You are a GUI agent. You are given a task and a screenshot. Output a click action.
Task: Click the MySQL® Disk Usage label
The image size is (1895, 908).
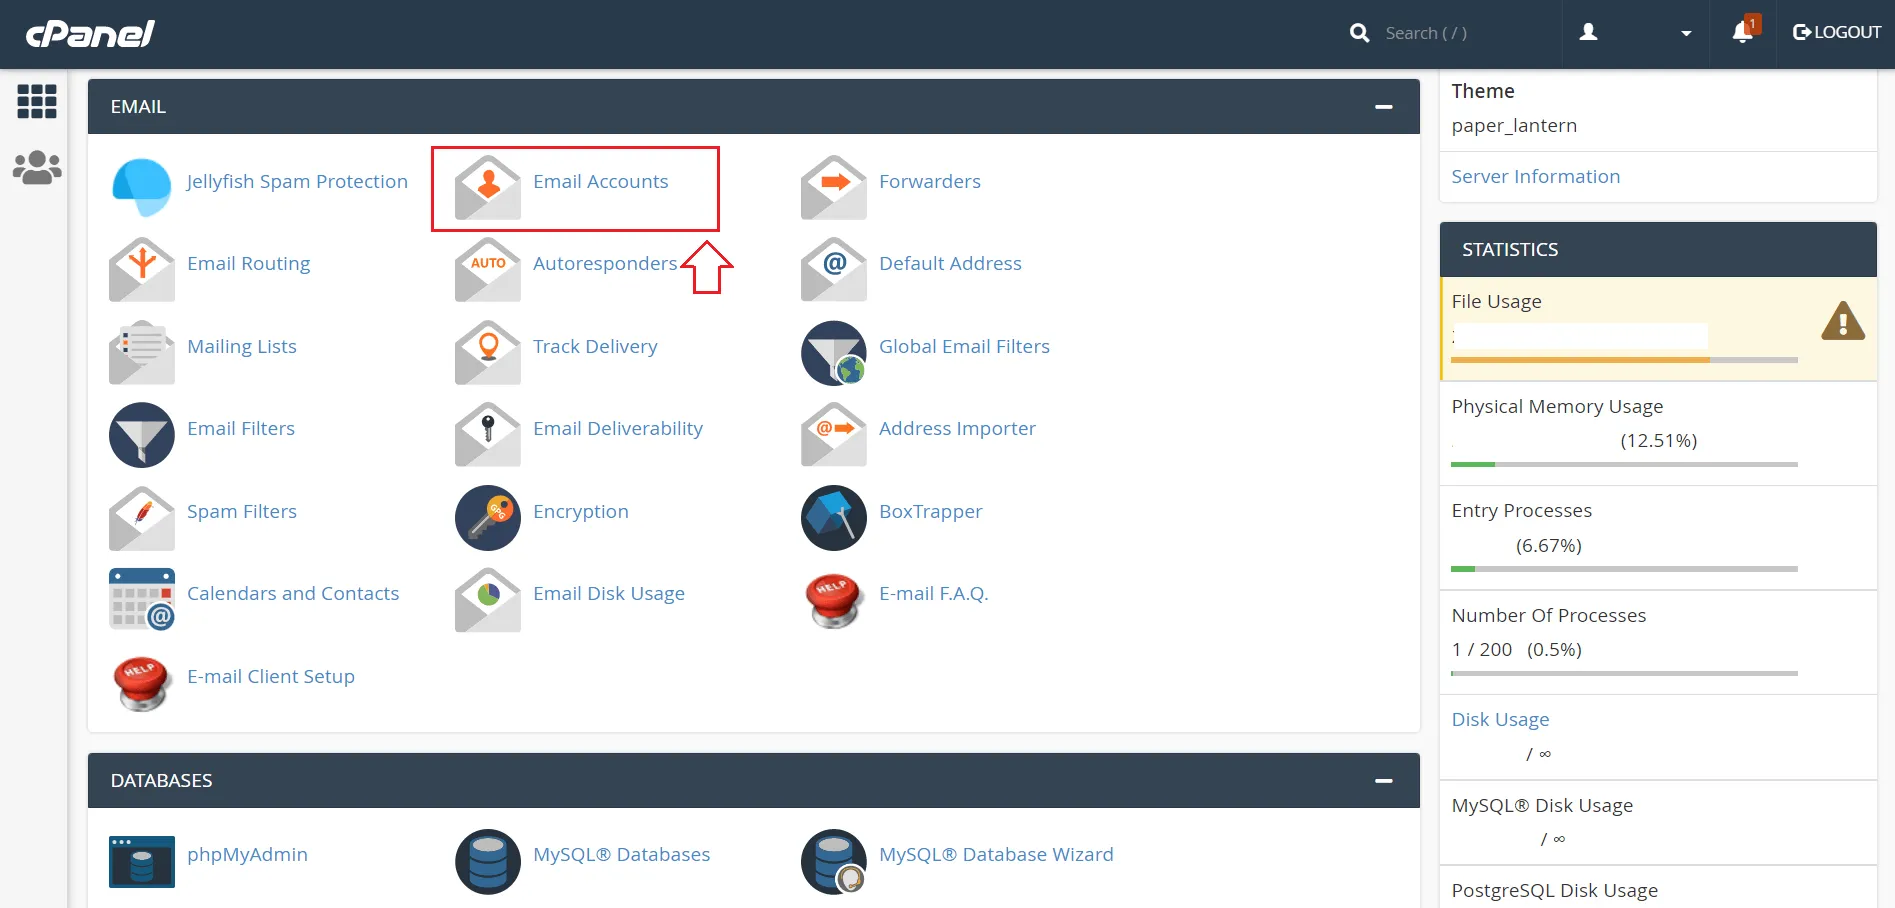[1542, 806]
